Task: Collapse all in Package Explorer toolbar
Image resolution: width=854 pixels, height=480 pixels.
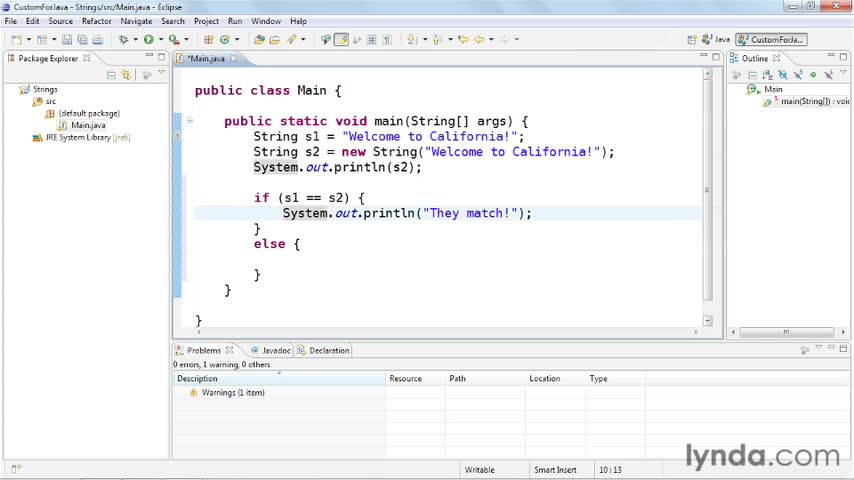Action: 111,75
